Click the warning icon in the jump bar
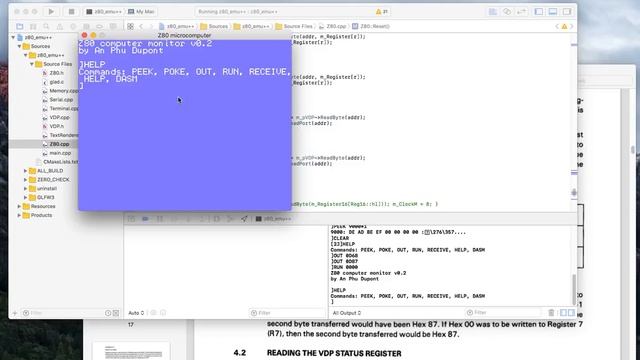The width and height of the screenshot is (640, 360). coord(564,26)
